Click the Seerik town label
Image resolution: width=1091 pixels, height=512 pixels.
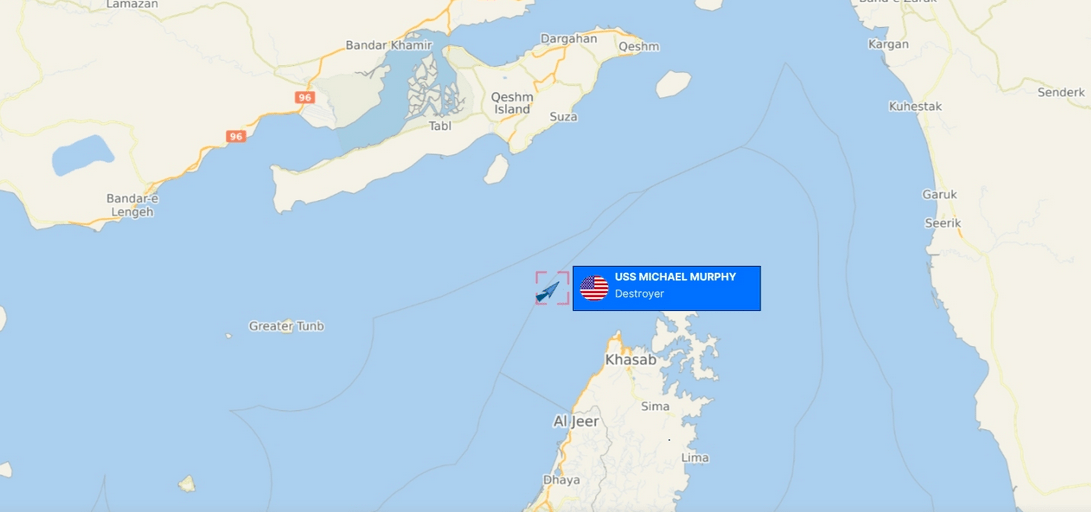pos(943,223)
